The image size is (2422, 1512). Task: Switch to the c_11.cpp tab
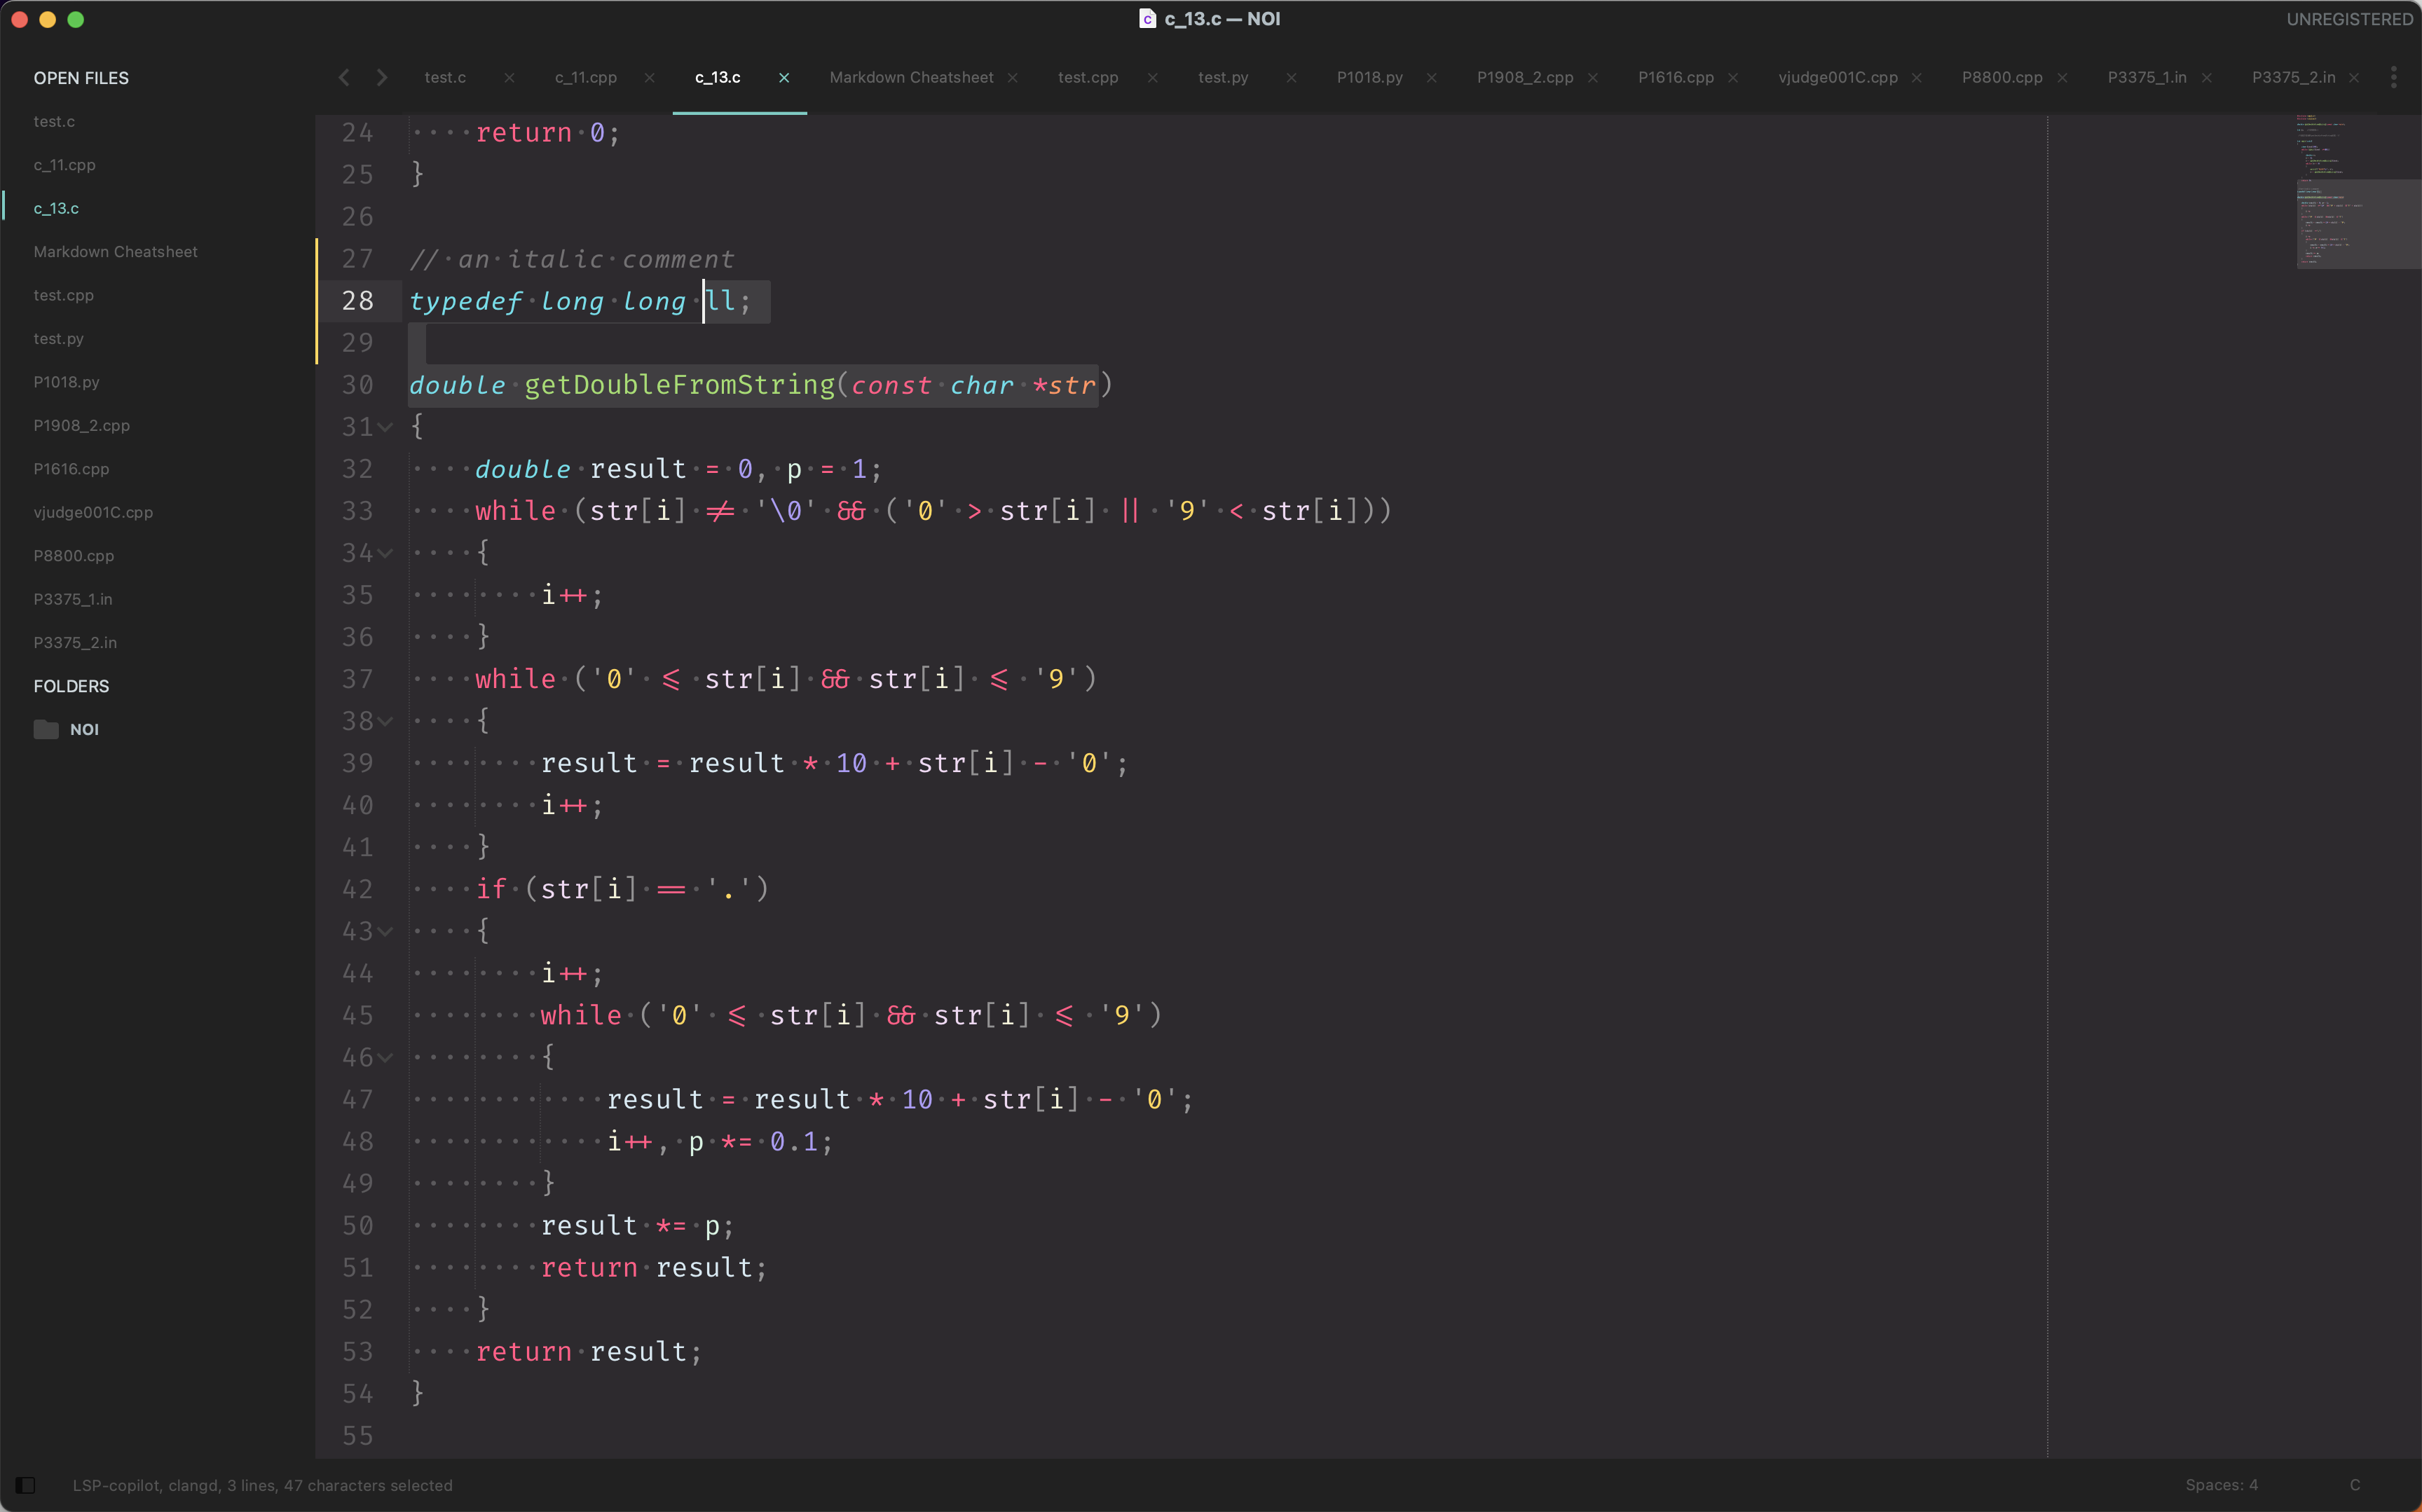(x=586, y=77)
